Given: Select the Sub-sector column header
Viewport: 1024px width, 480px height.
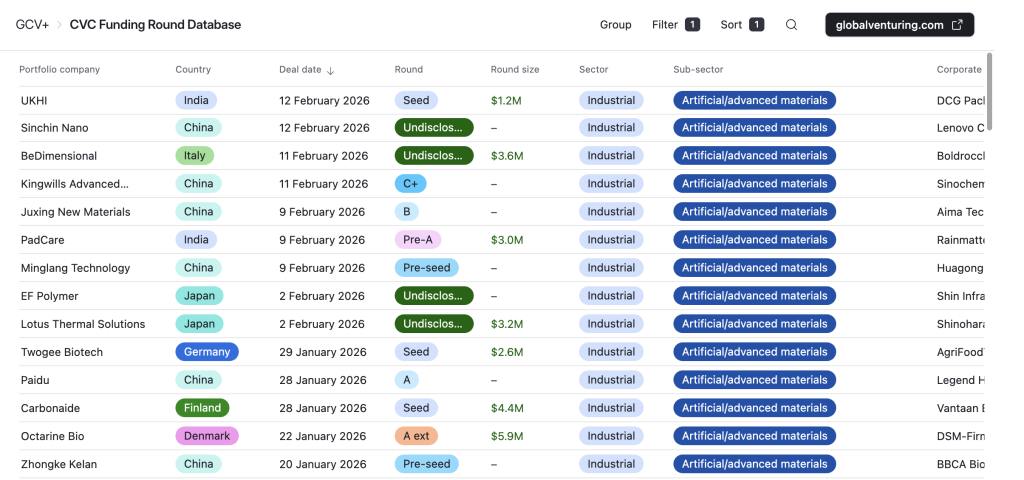Looking at the screenshot, I should click(698, 70).
